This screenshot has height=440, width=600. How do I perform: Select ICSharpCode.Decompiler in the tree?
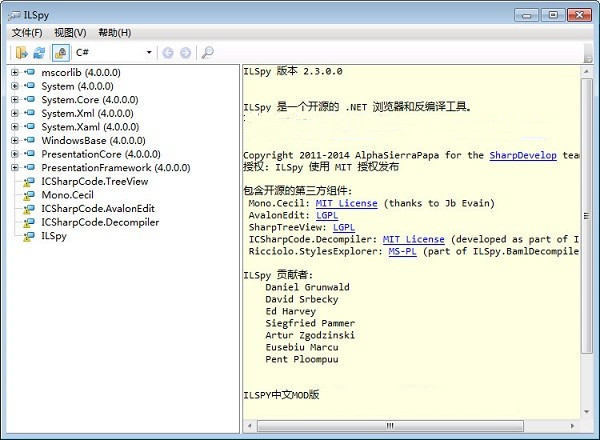pos(100,222)
